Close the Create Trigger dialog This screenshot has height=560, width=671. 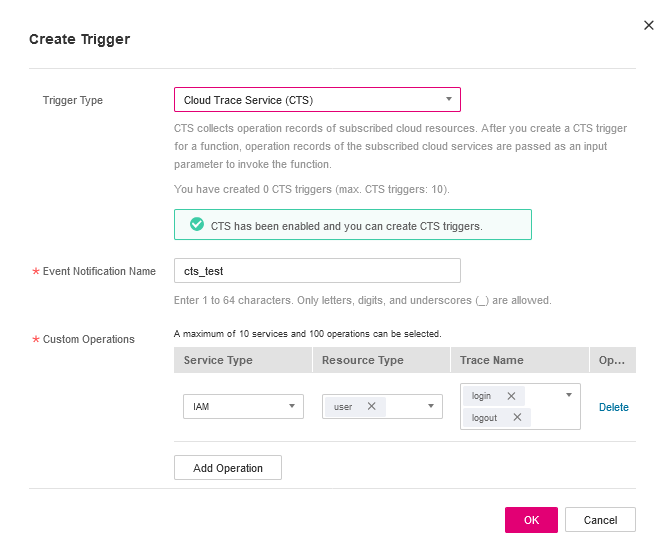649,25
